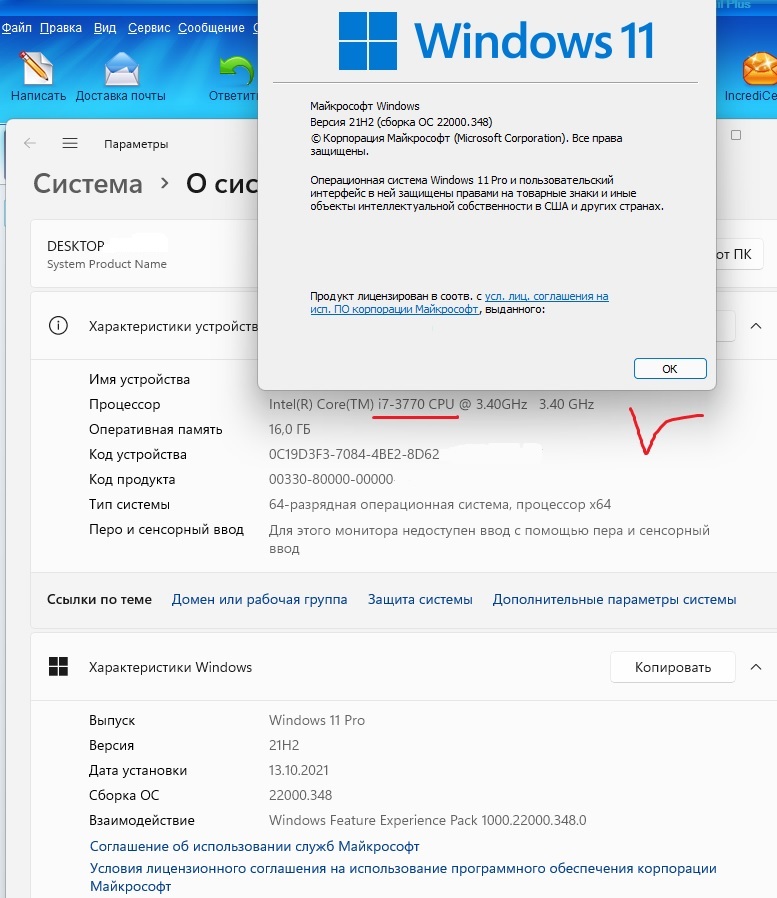Select the install date 13.10.2021
This screenshot has height=898, width=777.
(x=298, y=770)
